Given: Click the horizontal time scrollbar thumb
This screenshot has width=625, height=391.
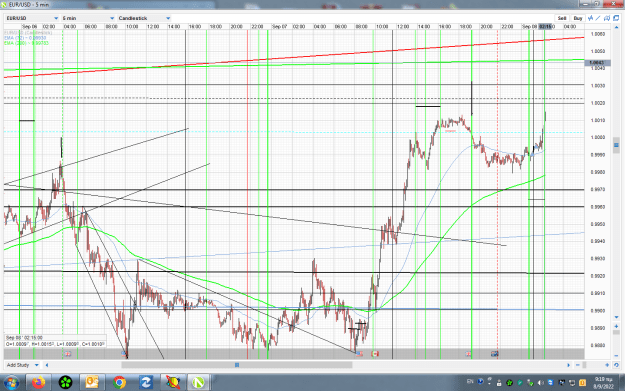Looking at the screenshot, I should pos(237,365).
